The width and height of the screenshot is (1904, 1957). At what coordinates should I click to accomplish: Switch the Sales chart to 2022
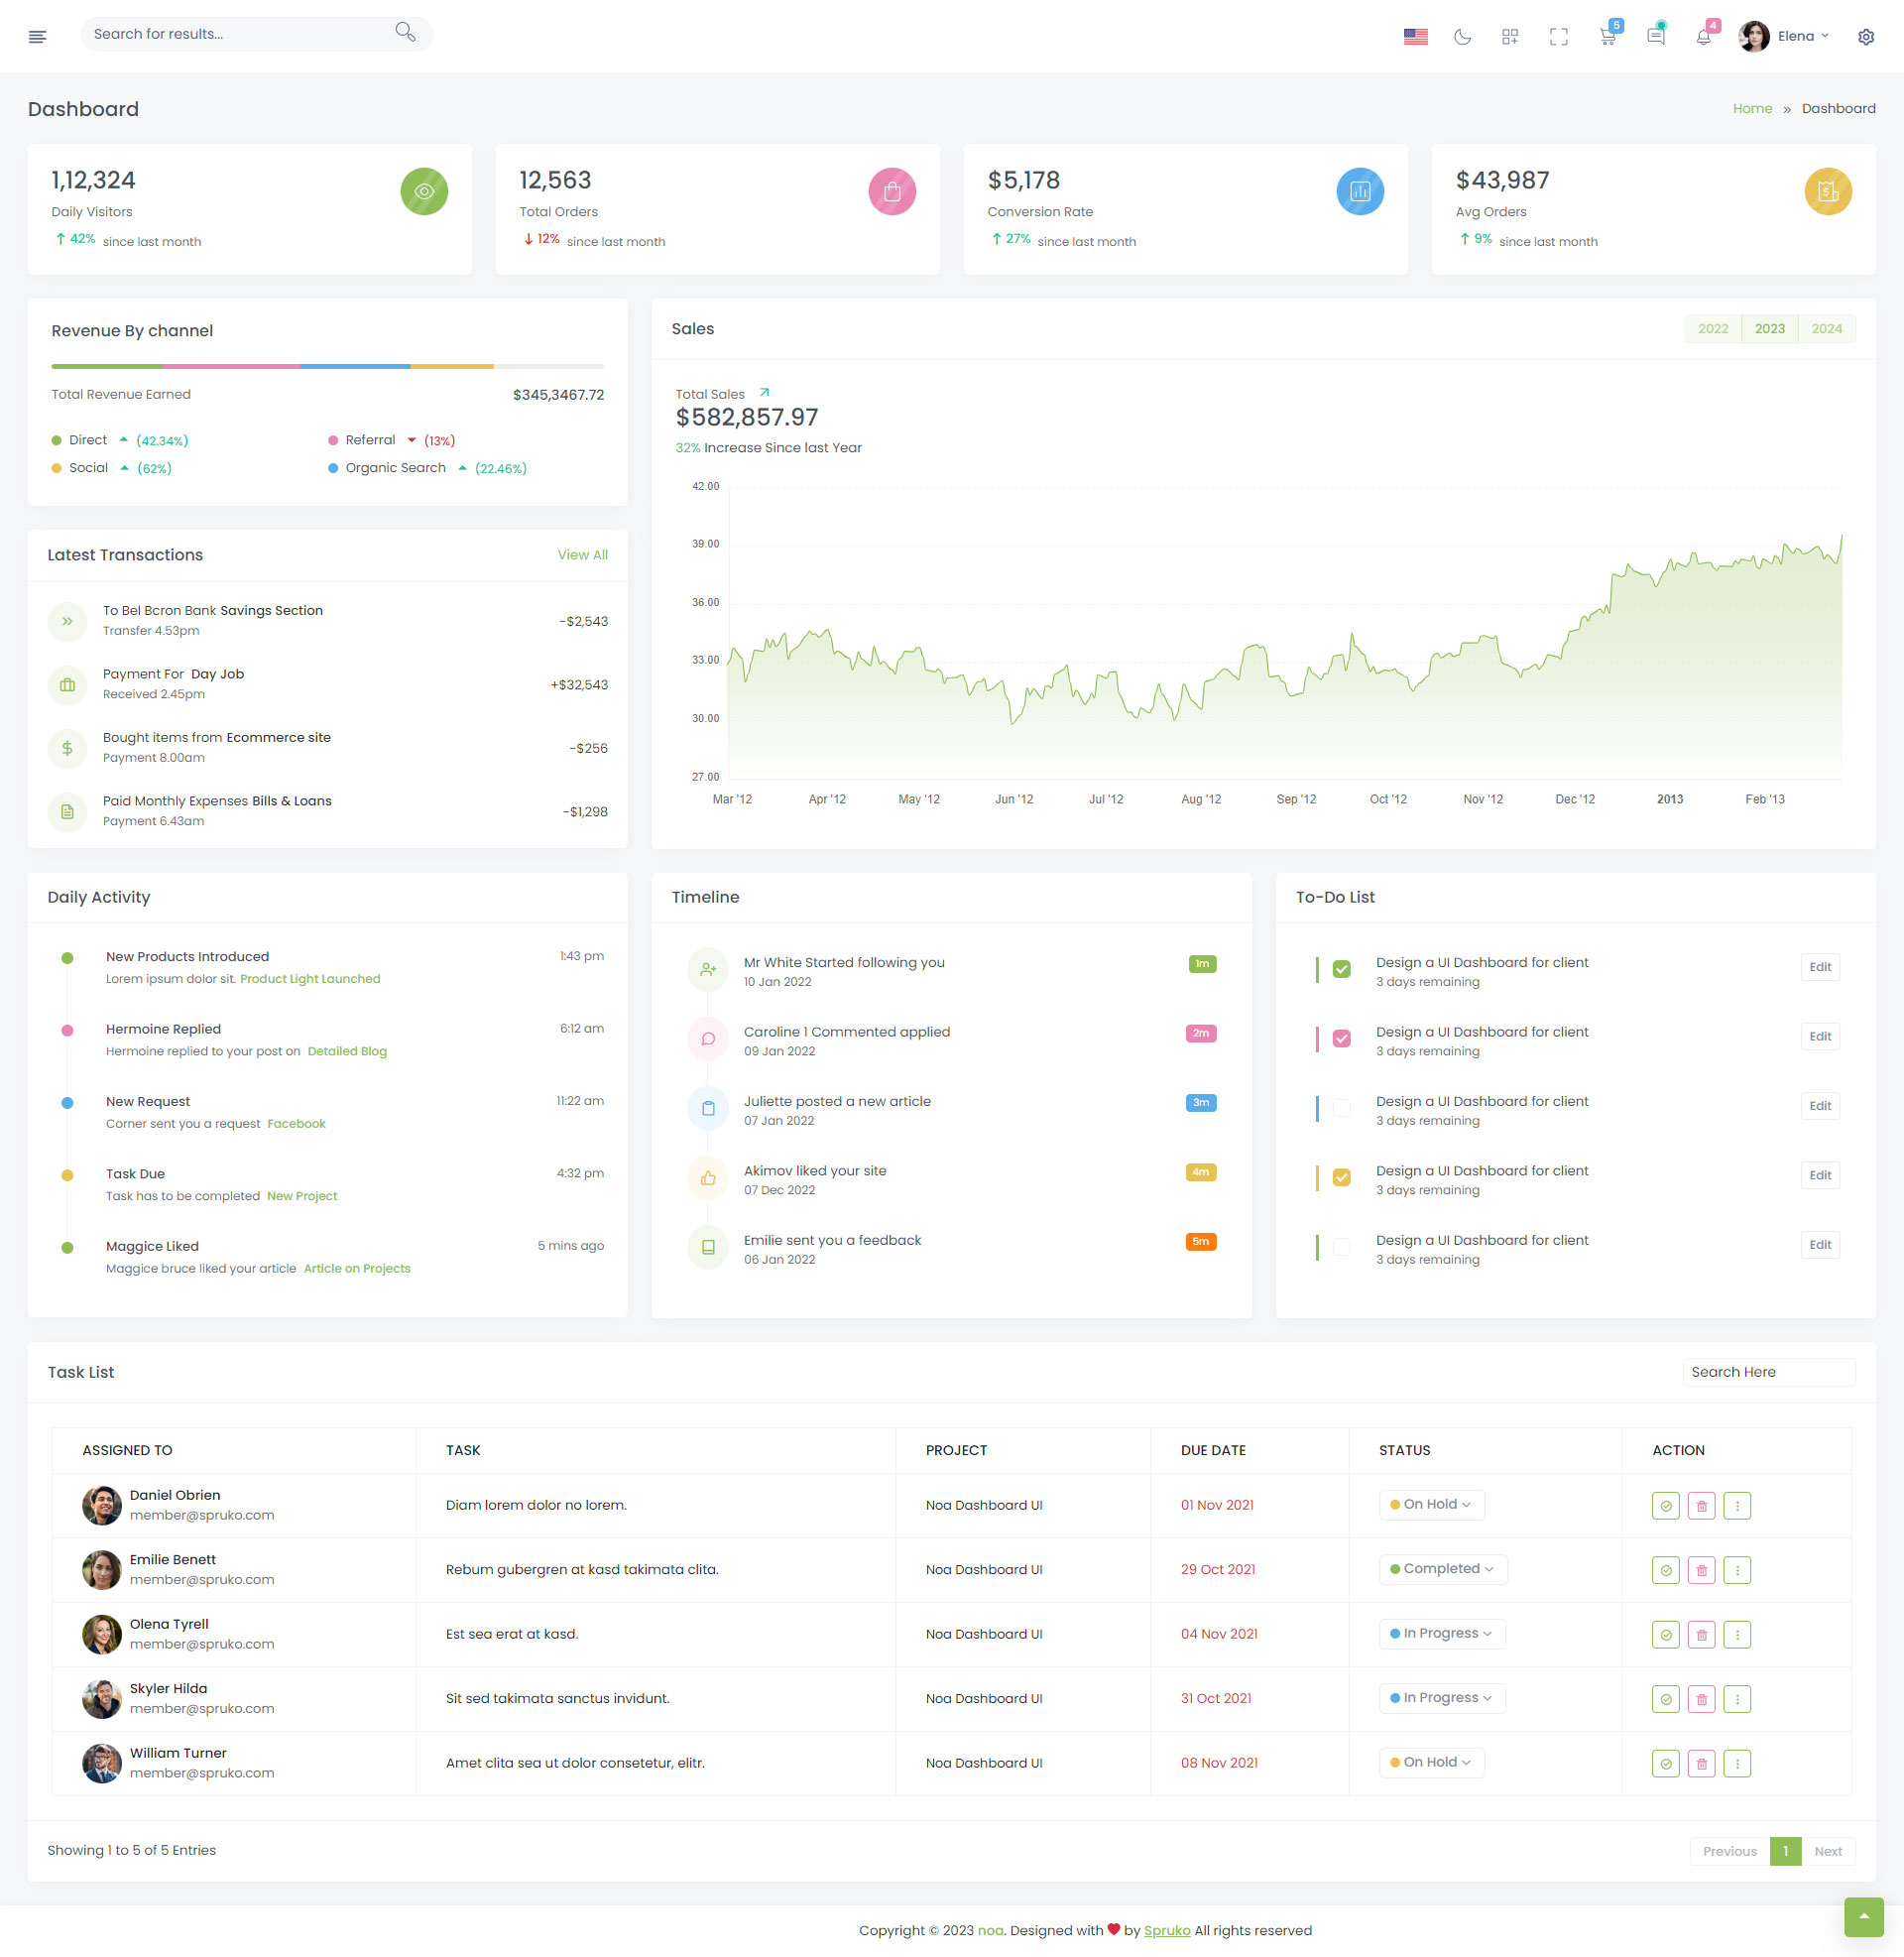[x=1712, y=329]
